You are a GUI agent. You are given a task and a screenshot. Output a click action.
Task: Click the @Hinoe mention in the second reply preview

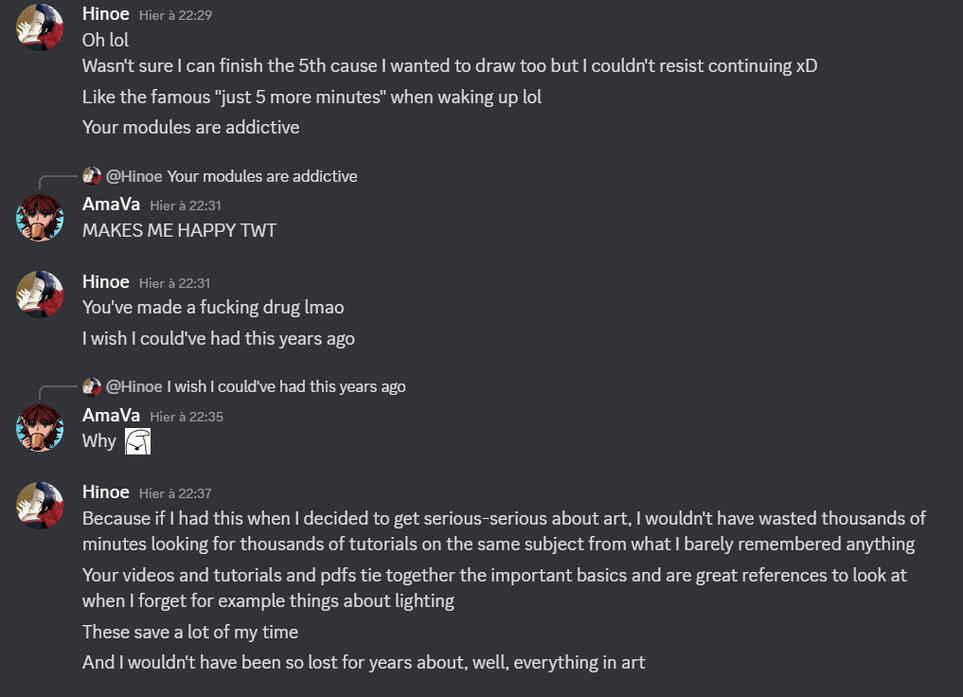tap(134, 386)
